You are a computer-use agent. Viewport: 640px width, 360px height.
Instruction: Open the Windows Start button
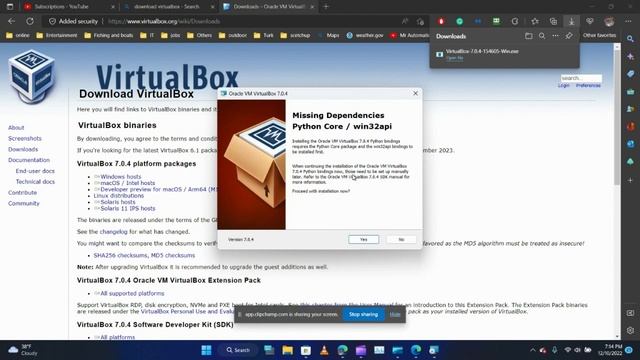(207, 350)
